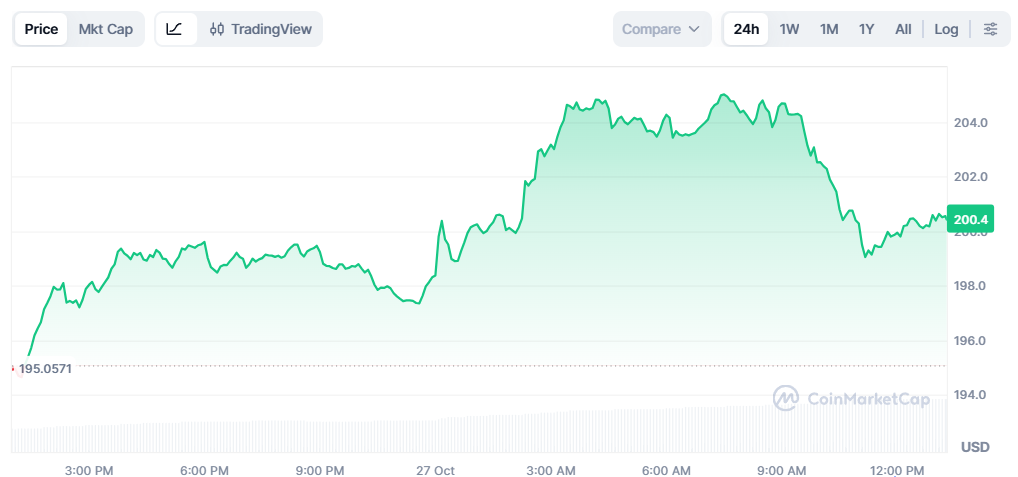1018x477 pixels.
Task: Select the Price tab
Action: tap(41, 29)
